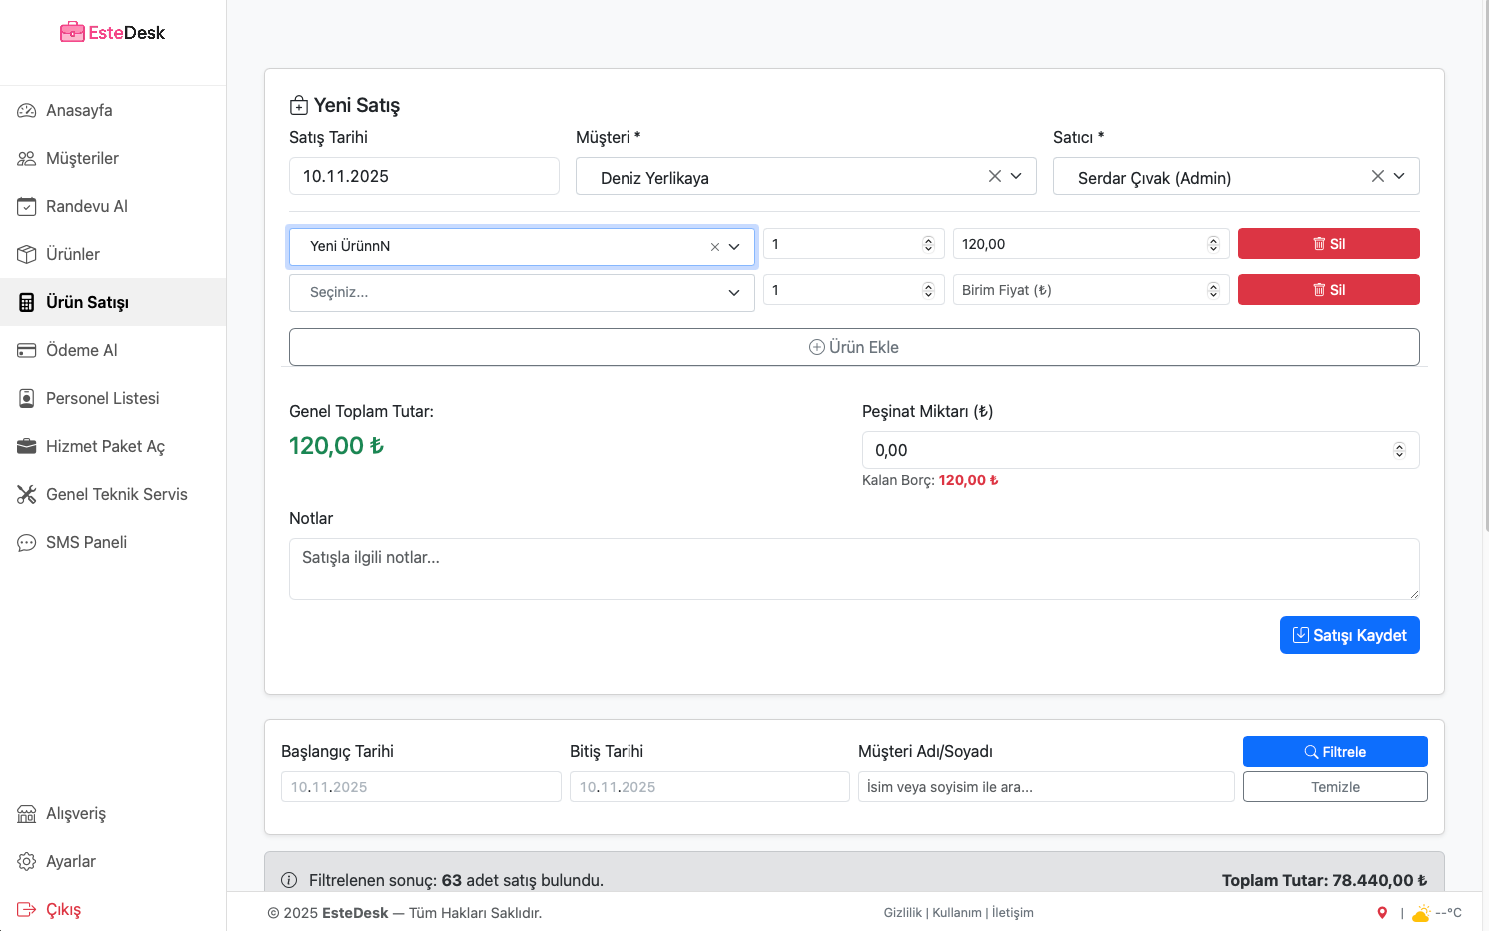Click into the Notlar text area
This screenshot has height=931, width=1489.
[853, 569]
